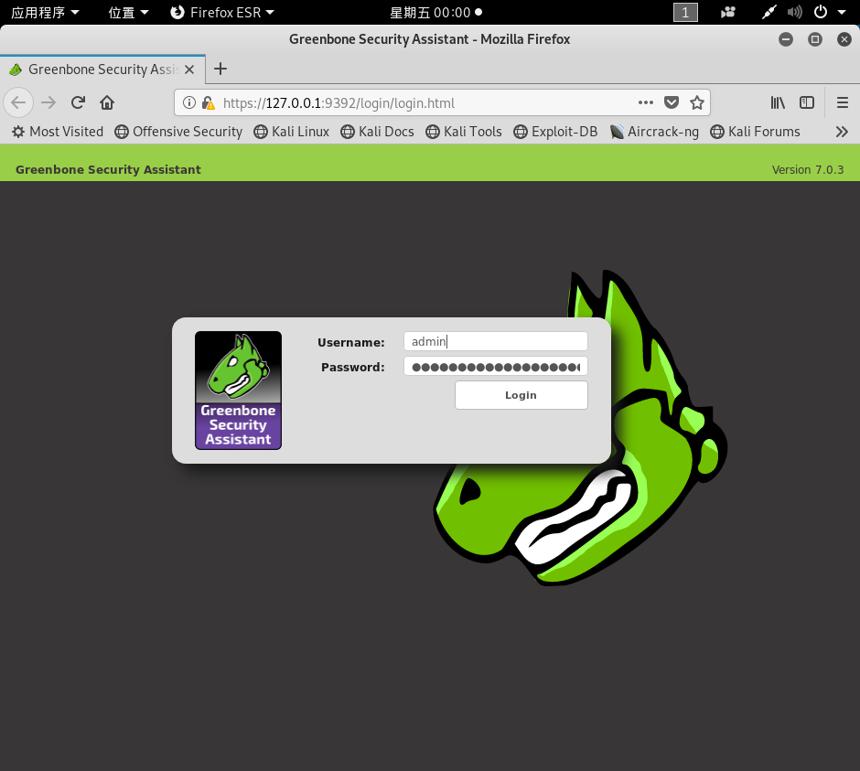Expand the Firefox ESR app menu
Image resolution: width=860 pixels, height=771 pixels.
[x=222, y=12]
